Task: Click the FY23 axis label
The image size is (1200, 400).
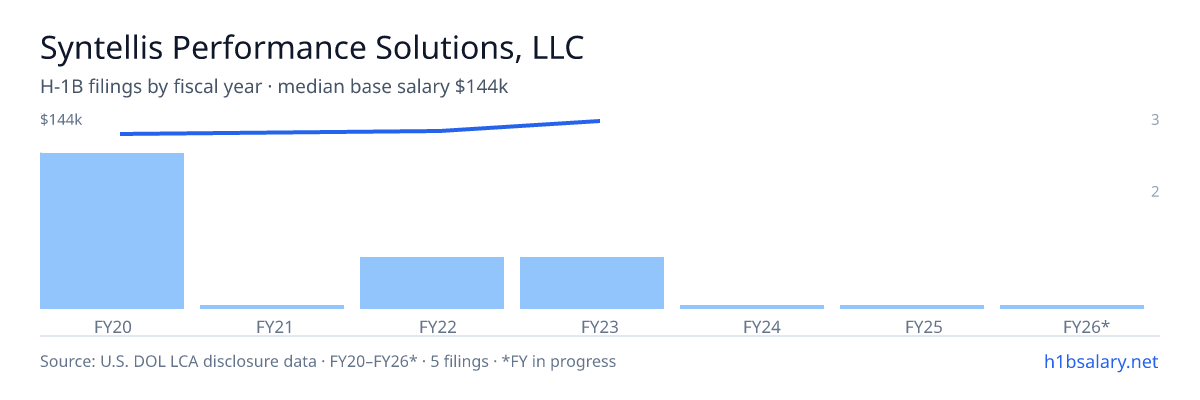Action: tap(592, 326)
